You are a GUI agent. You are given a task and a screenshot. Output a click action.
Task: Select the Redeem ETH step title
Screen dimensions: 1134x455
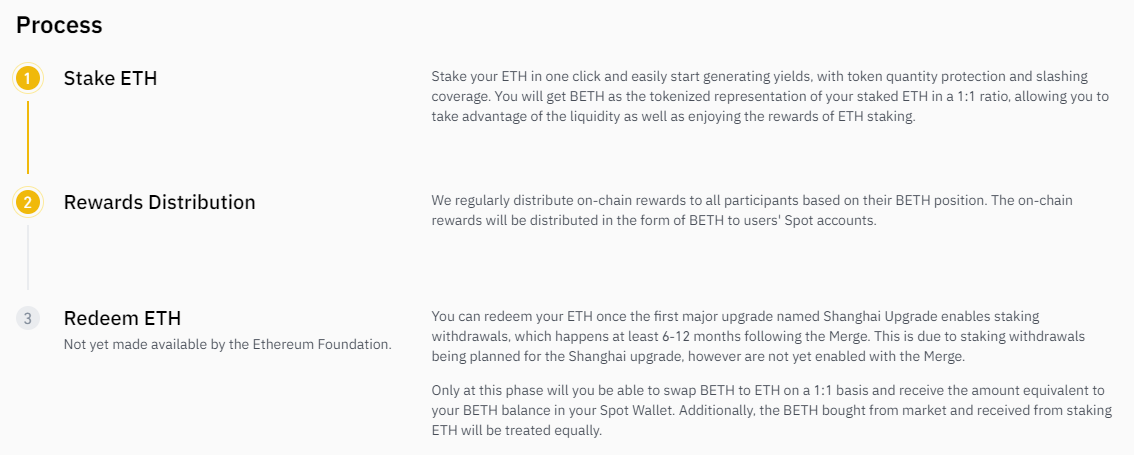click(122, 319)
